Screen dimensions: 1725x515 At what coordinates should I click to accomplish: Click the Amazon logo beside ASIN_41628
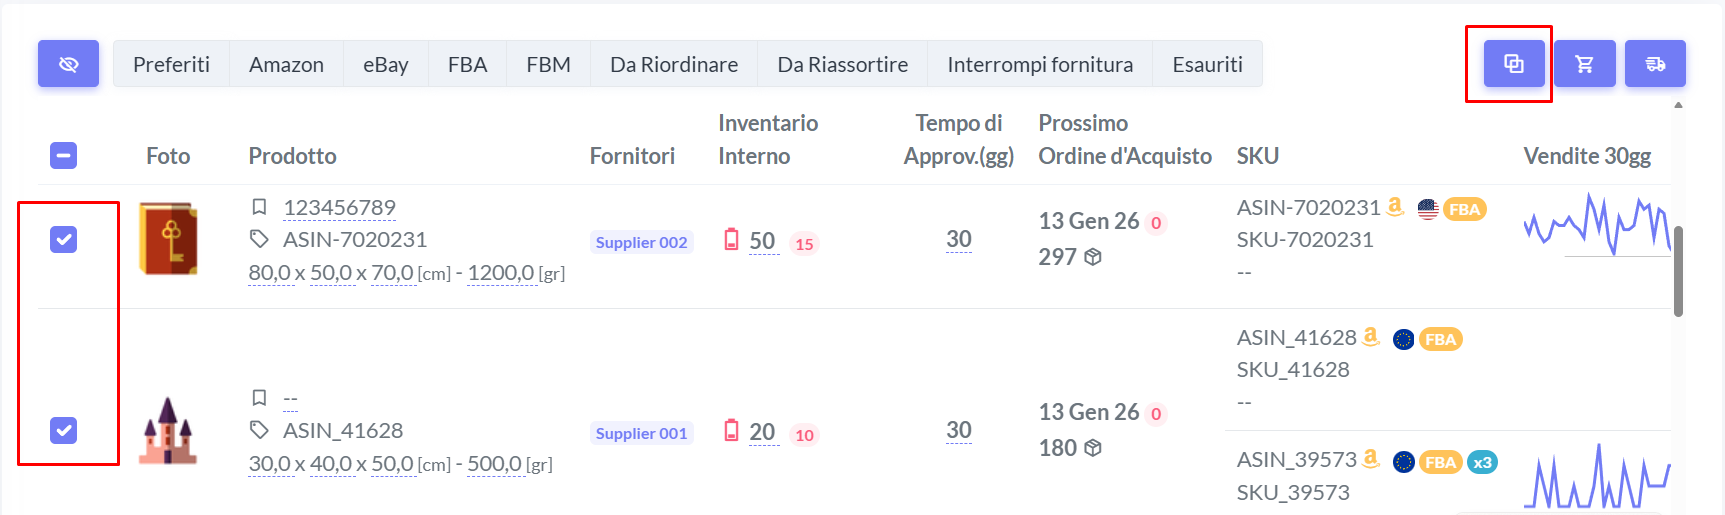[1371, 337]
